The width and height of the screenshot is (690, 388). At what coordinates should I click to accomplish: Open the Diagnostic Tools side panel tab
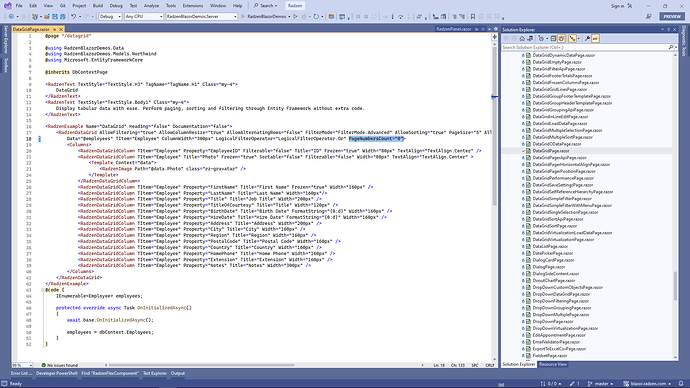tap(684, 41)
